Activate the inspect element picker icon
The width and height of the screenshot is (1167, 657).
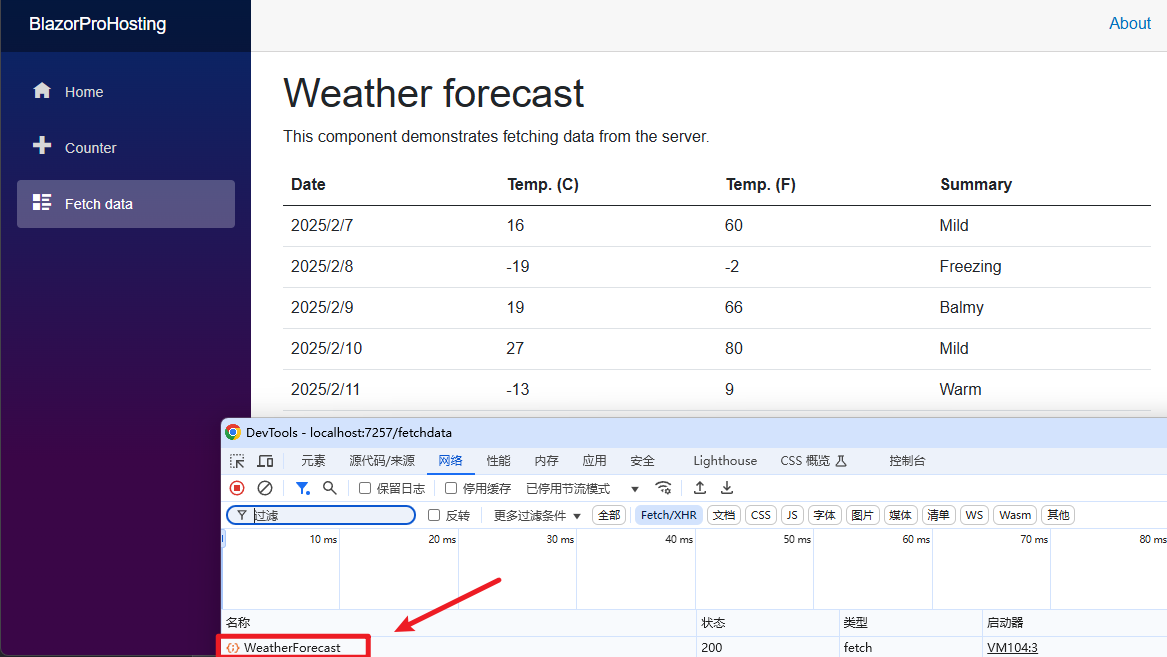237,461
